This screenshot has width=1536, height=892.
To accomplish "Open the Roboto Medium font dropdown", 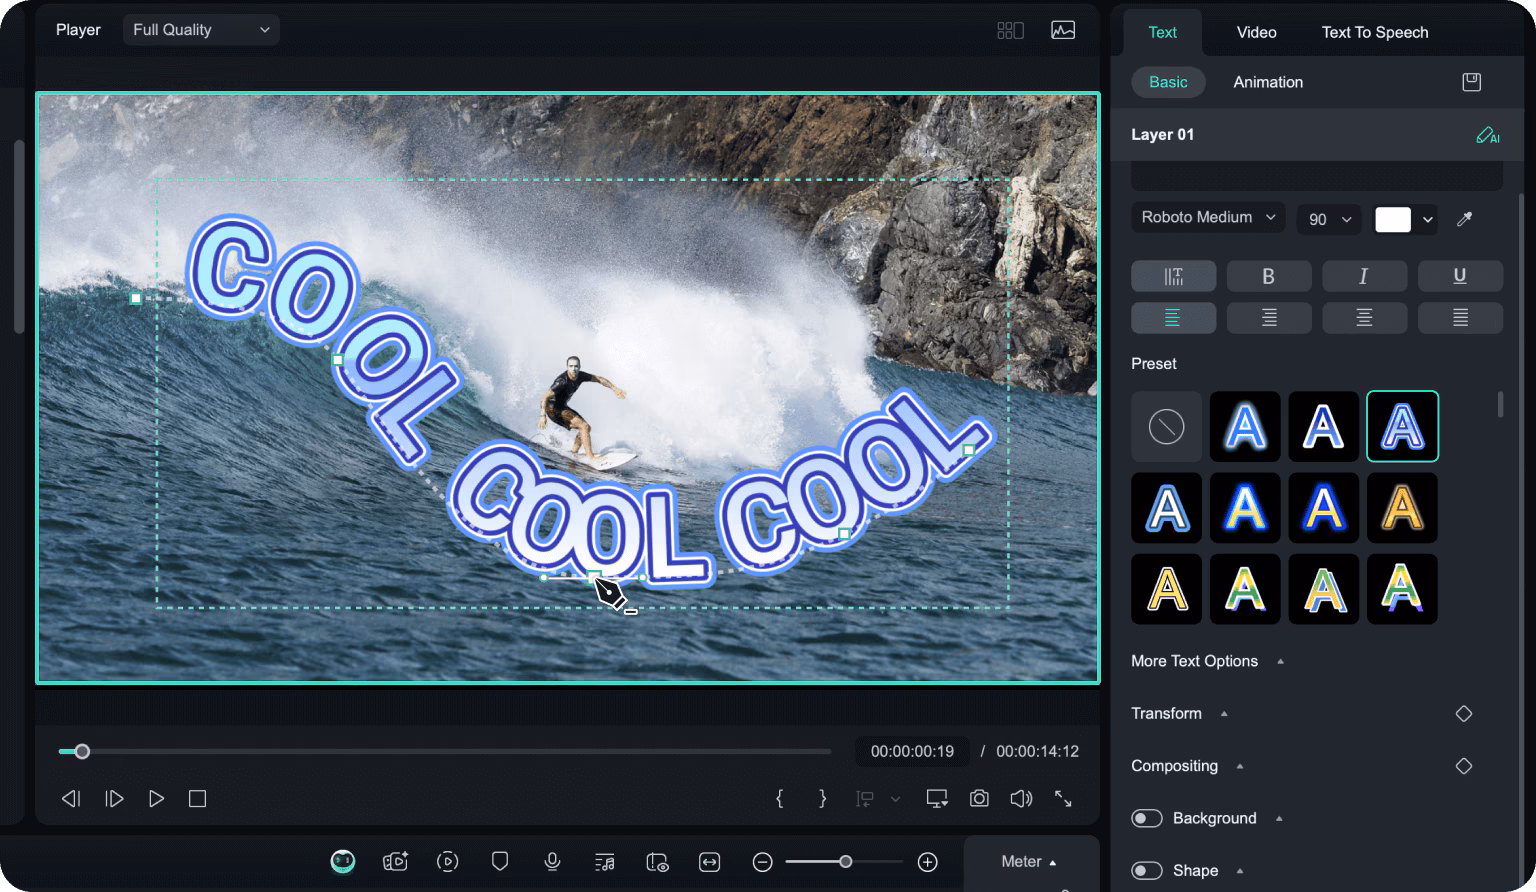I will (1207, 217).
